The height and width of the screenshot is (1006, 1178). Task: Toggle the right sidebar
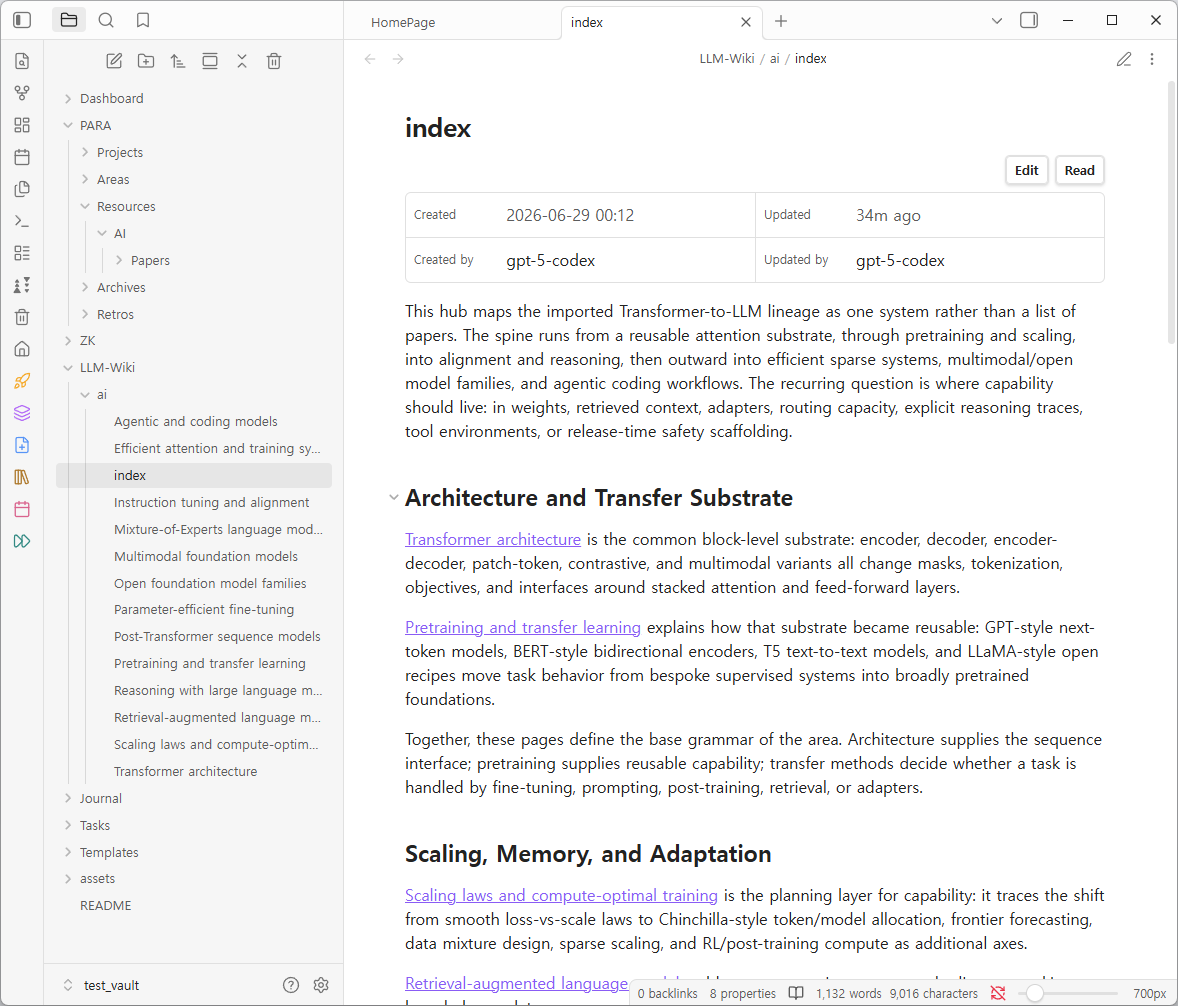pyautogui.click(x=1028, y=20)
